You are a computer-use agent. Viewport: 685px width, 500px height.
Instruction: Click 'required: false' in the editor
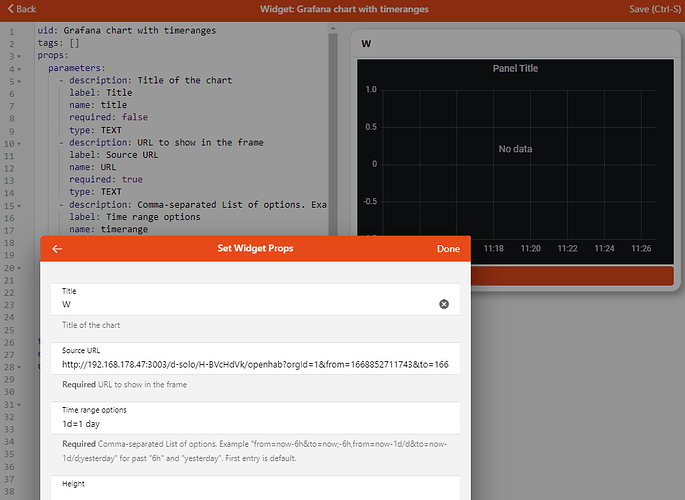coord(108,117)
